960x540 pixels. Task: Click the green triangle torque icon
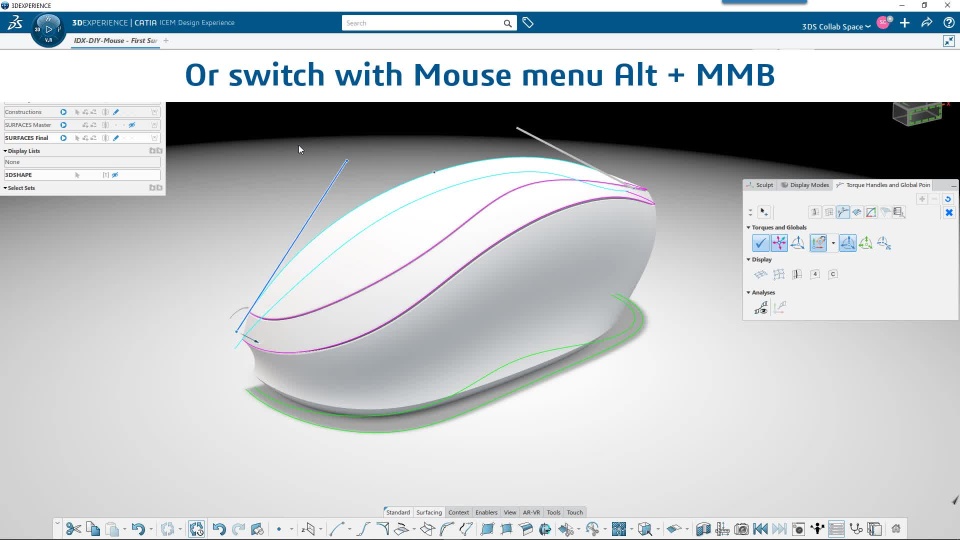tap(865, 243)
